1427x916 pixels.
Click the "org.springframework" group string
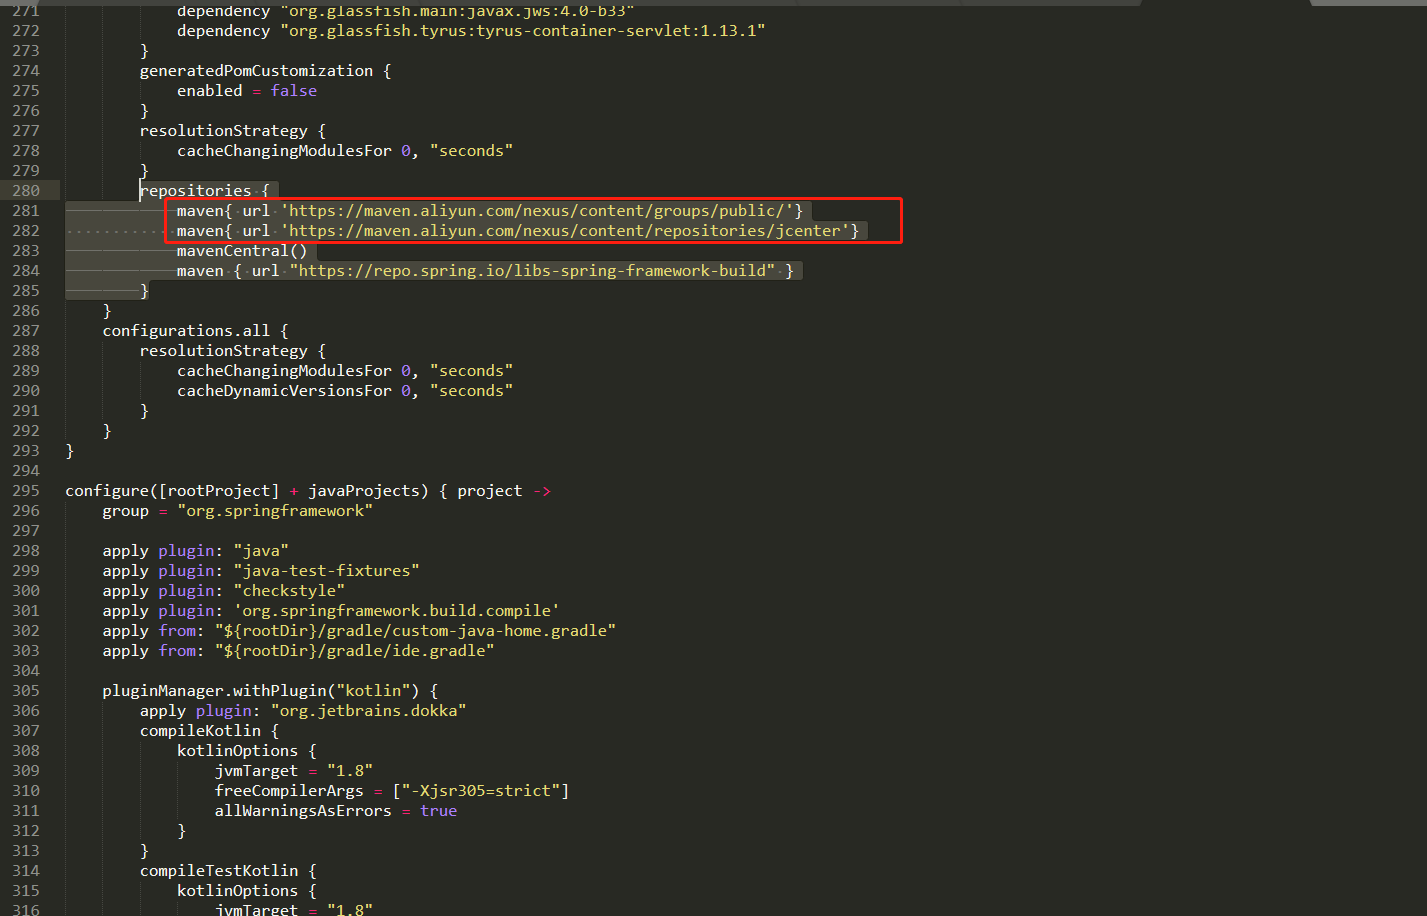[275, 511]
